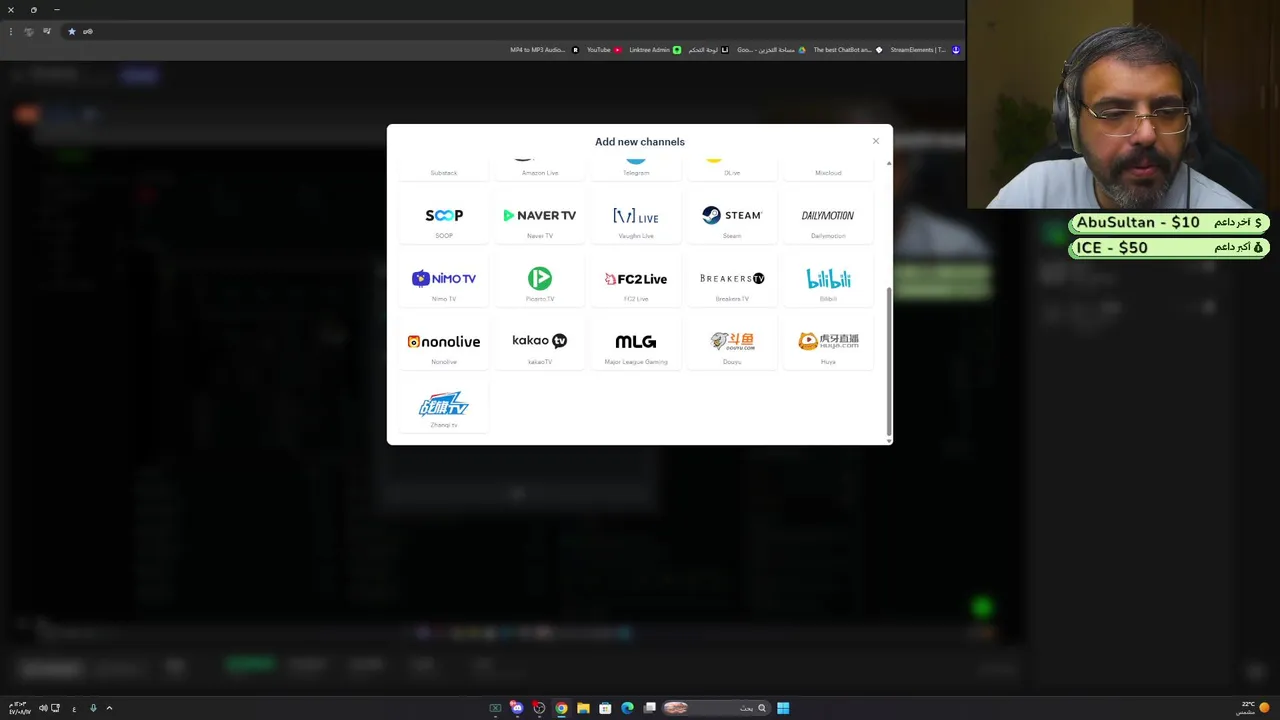Viewport: 1280px width, 720px height.
Task: Open Microsoft Edge from taskbar
Action: pos(627,708)
